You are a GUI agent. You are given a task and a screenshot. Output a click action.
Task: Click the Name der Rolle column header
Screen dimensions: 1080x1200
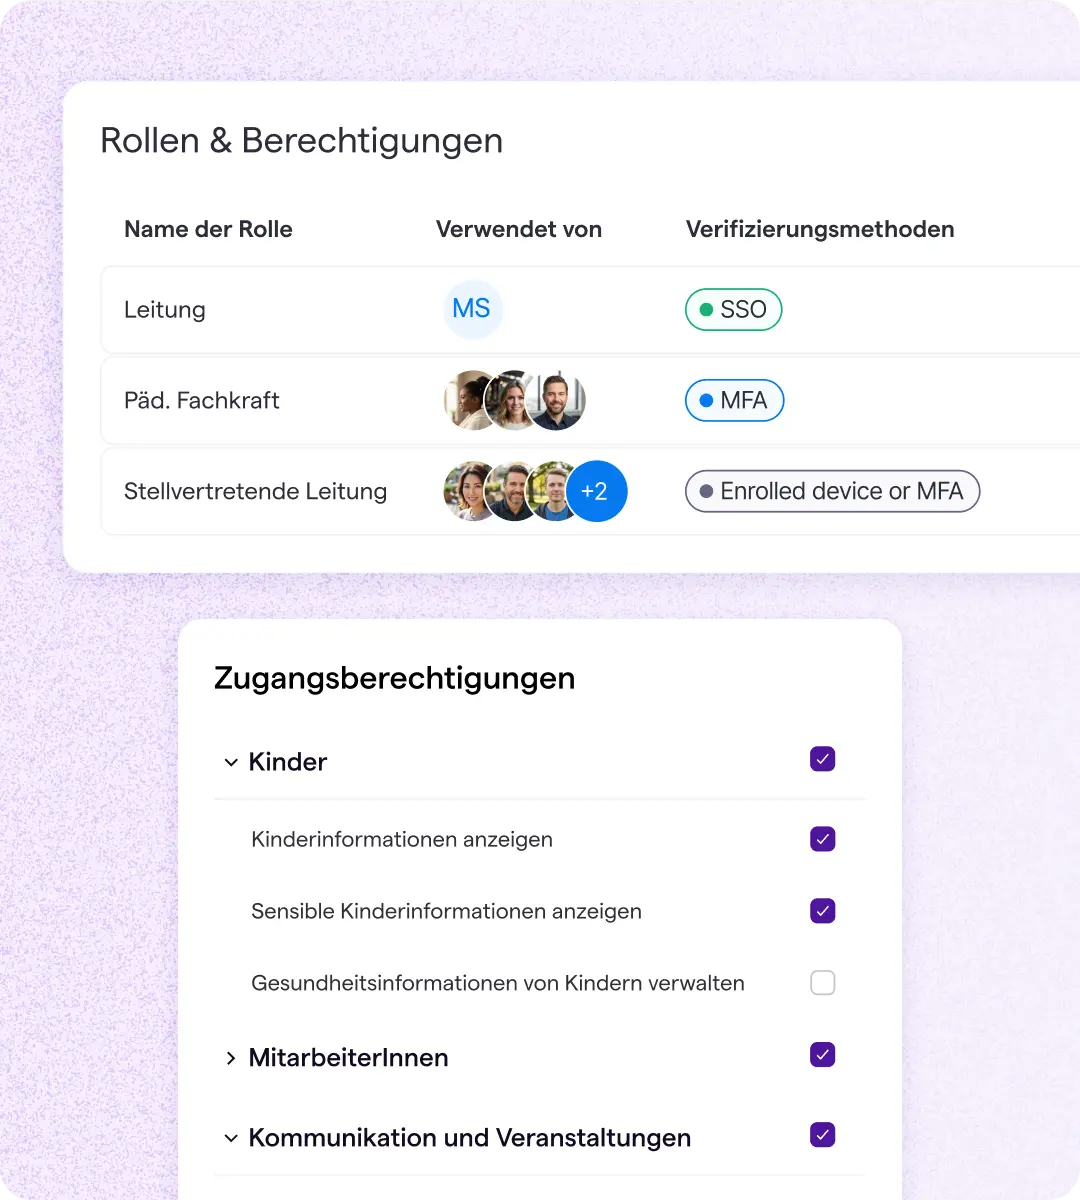(208, 229)
